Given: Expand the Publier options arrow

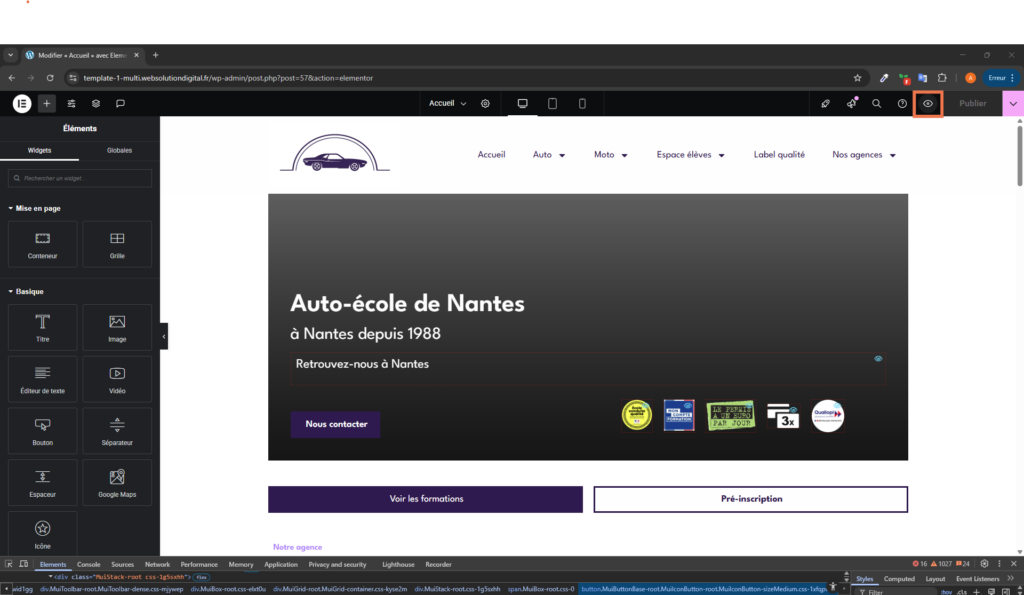Looking at the screenshot, I should coord(1013,103).
